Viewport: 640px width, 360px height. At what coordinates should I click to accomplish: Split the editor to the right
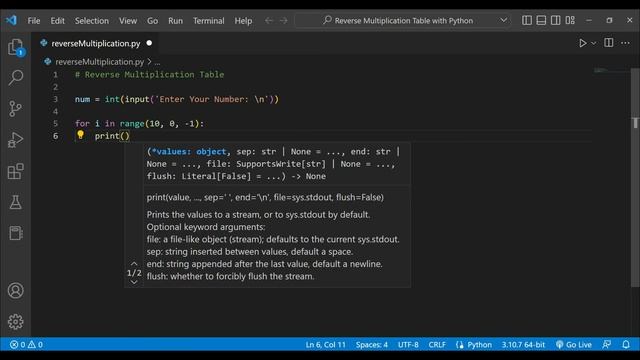click(609, 42)
